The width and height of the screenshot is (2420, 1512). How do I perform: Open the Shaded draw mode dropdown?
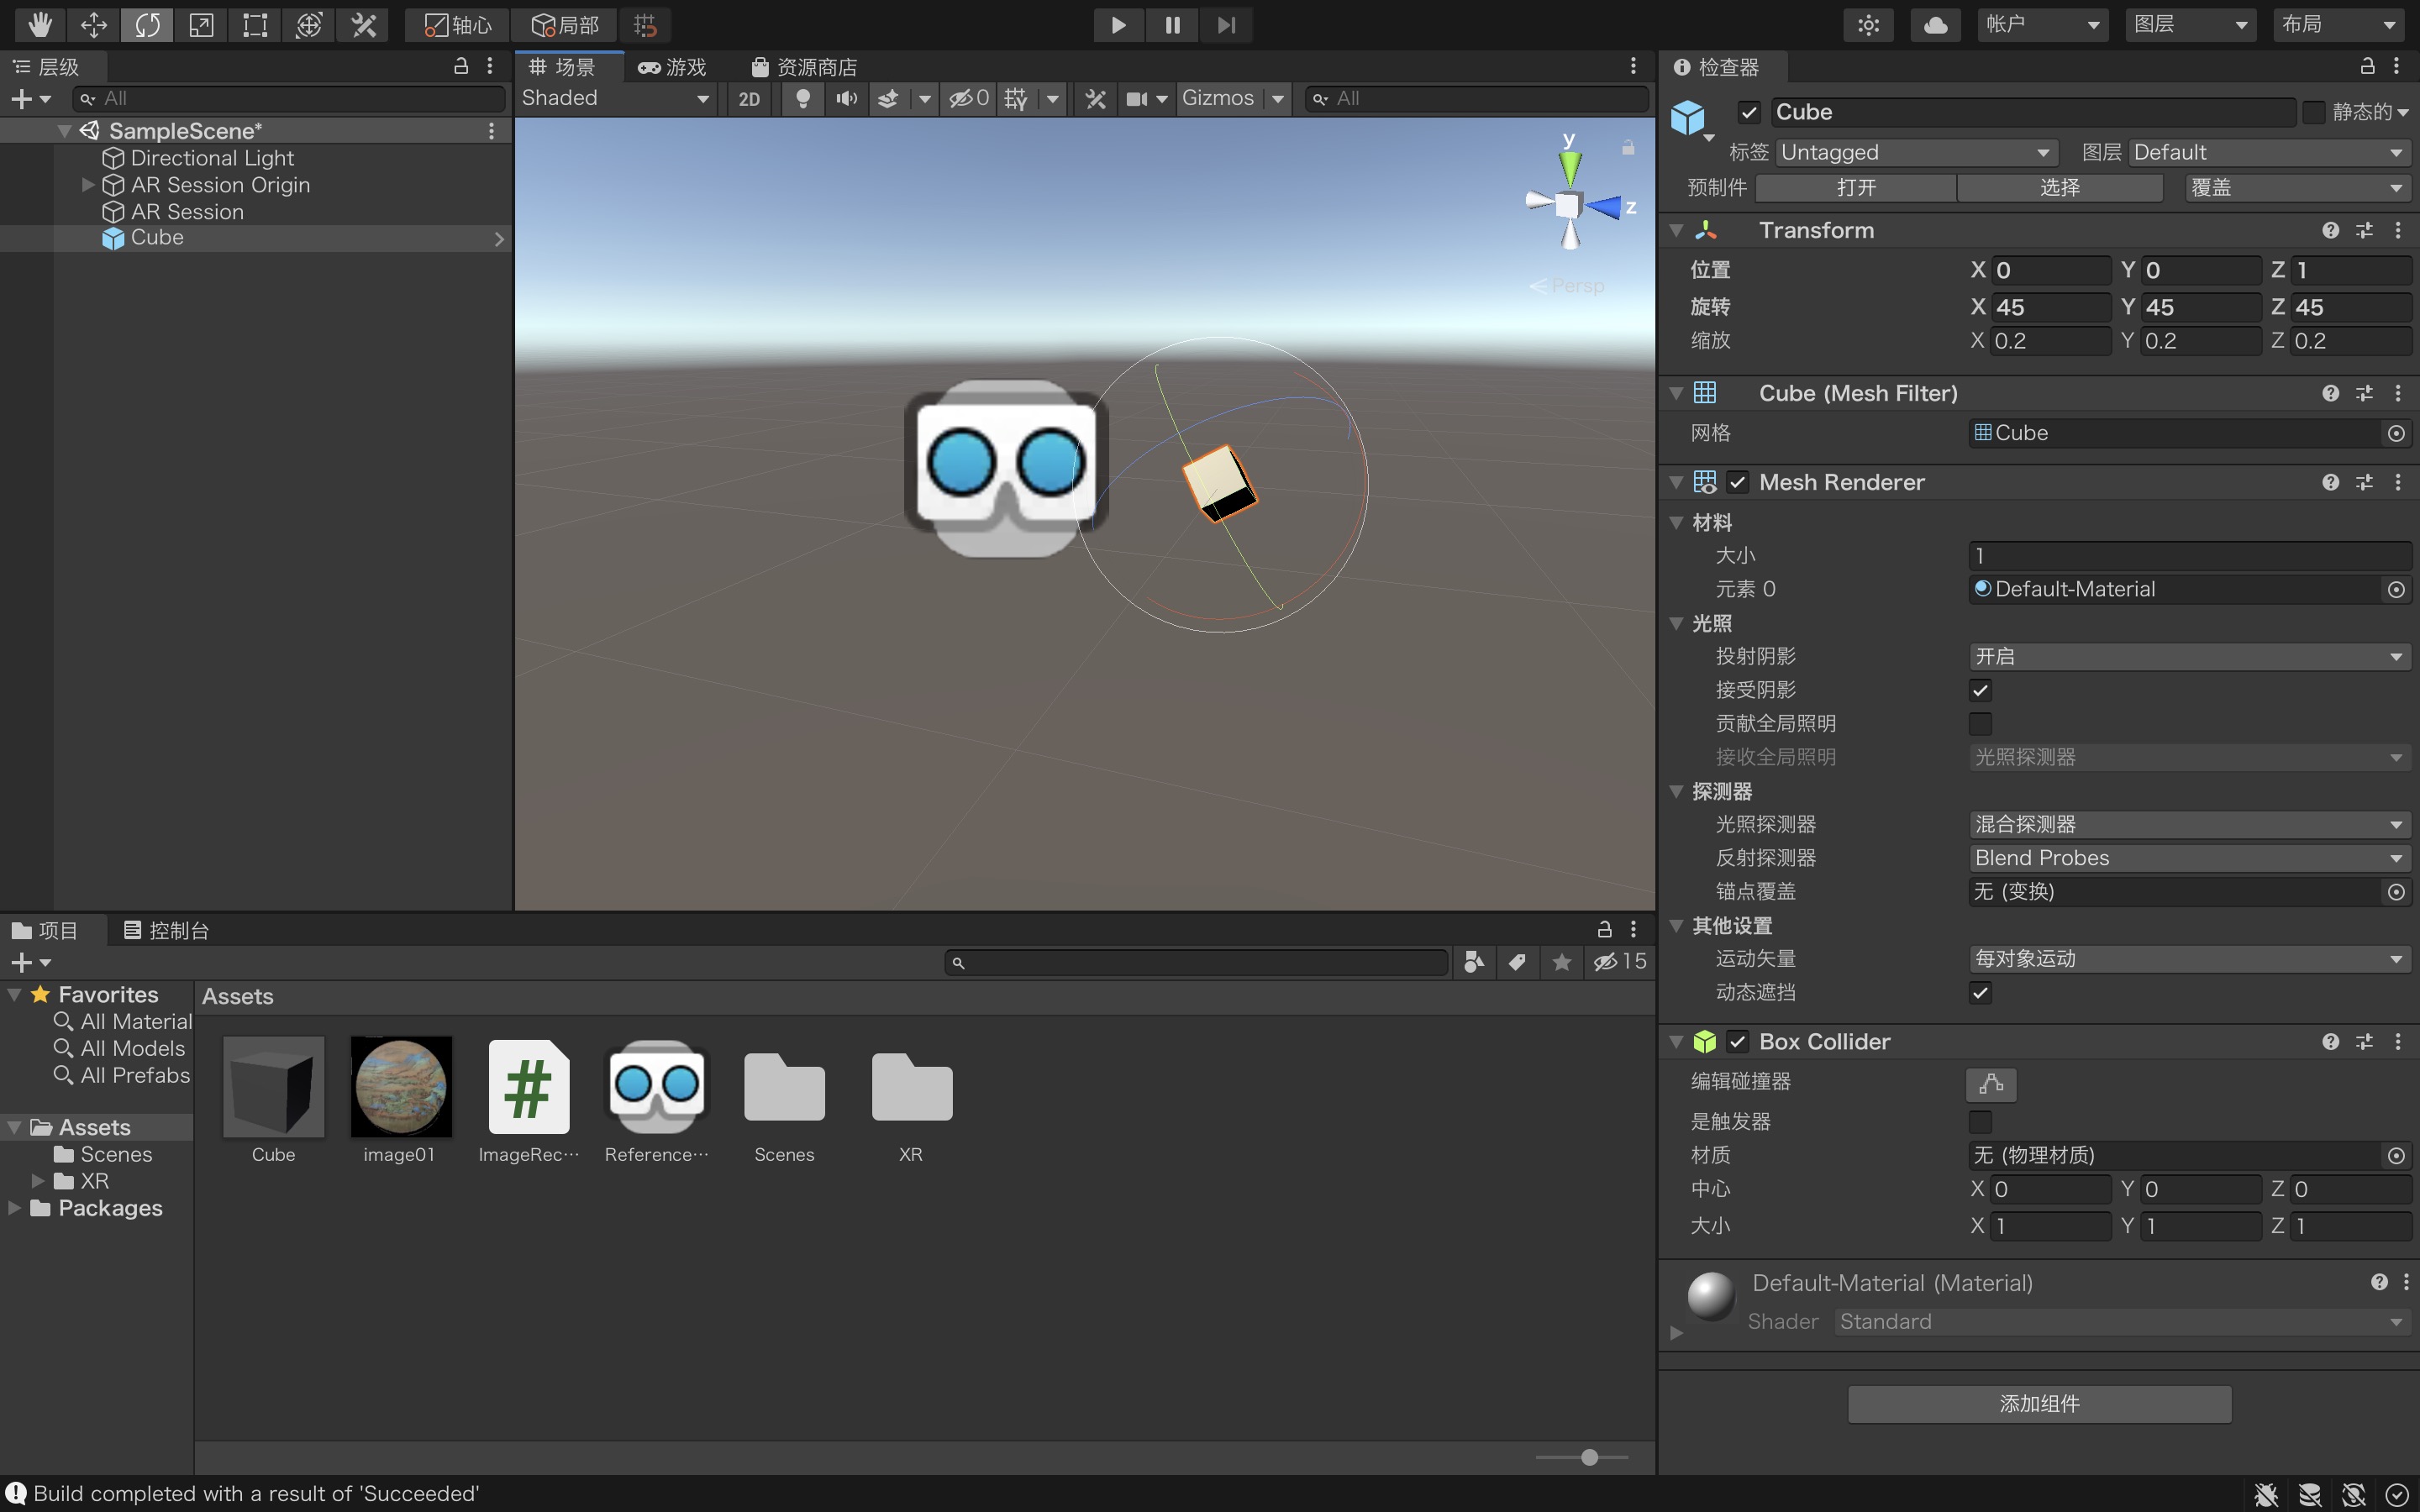615,98
